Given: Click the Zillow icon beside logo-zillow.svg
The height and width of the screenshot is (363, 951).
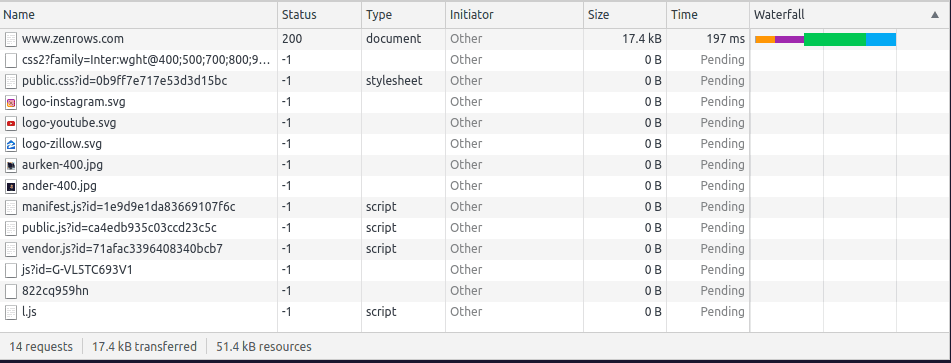Looking at the screenshot, I should 11,144.
